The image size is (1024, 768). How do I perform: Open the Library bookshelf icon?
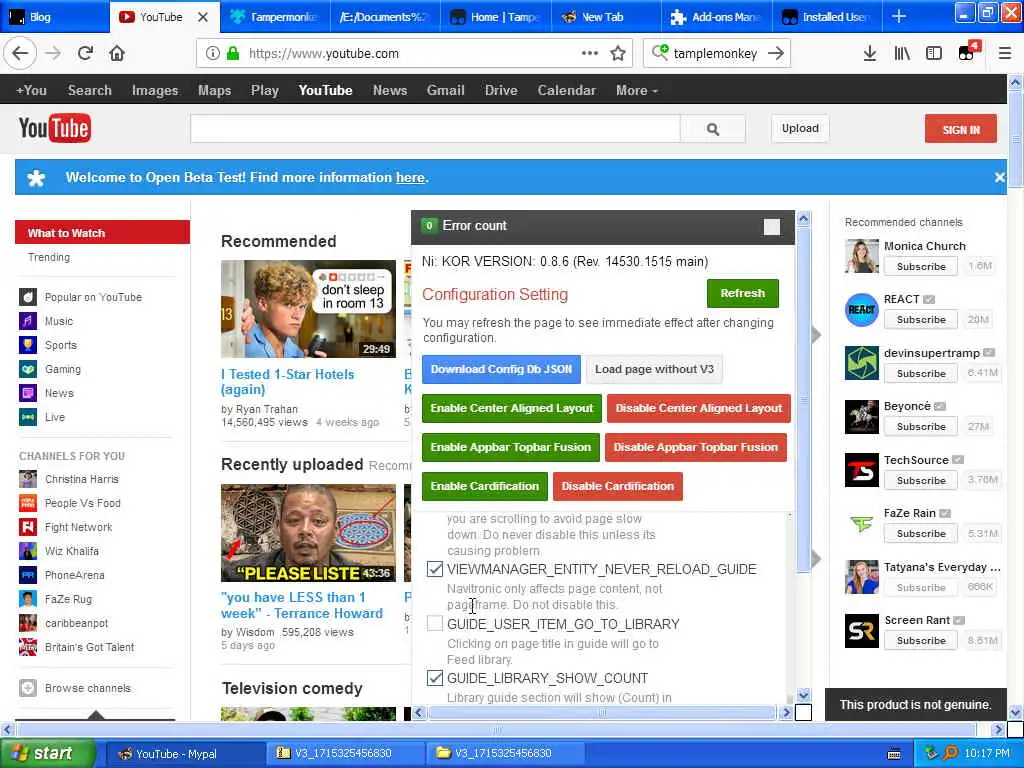[902, 53]
